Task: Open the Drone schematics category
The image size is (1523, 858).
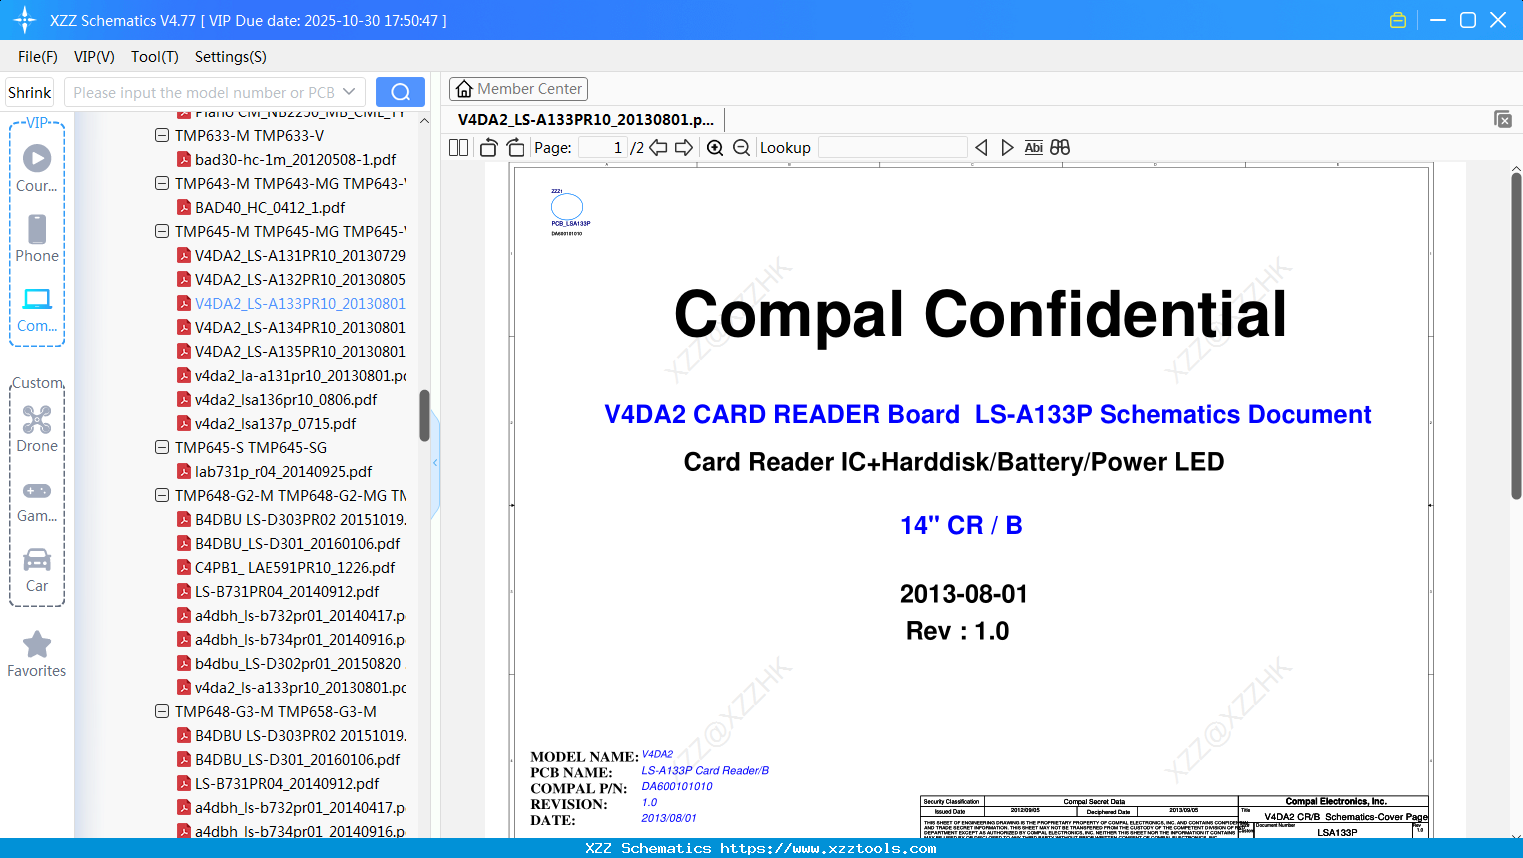Action: [x=37, y=429]
